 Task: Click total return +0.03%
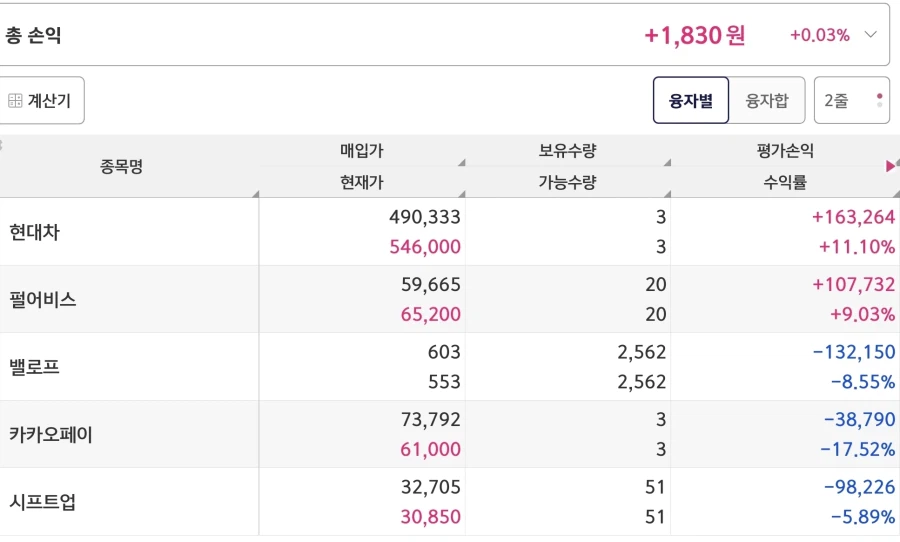(820, 35)
